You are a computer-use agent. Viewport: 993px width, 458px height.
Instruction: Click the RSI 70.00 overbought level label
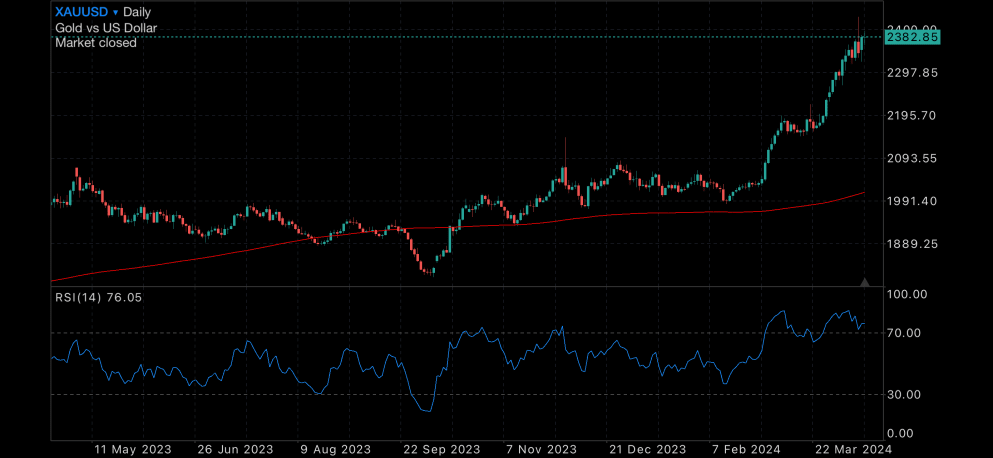tap(906, 333)
